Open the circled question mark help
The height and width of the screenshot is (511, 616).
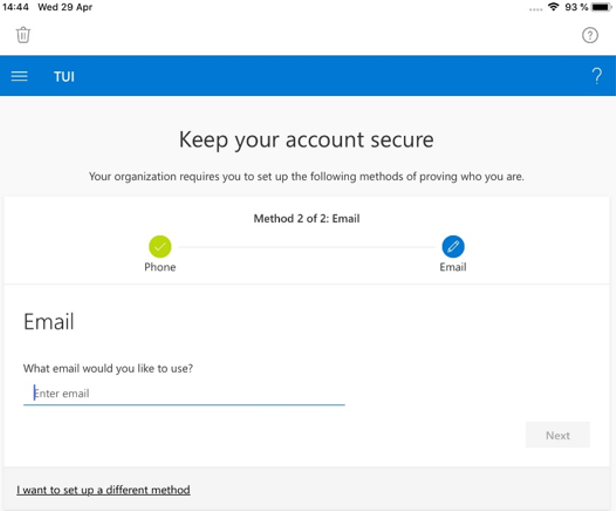click(590, 35)
